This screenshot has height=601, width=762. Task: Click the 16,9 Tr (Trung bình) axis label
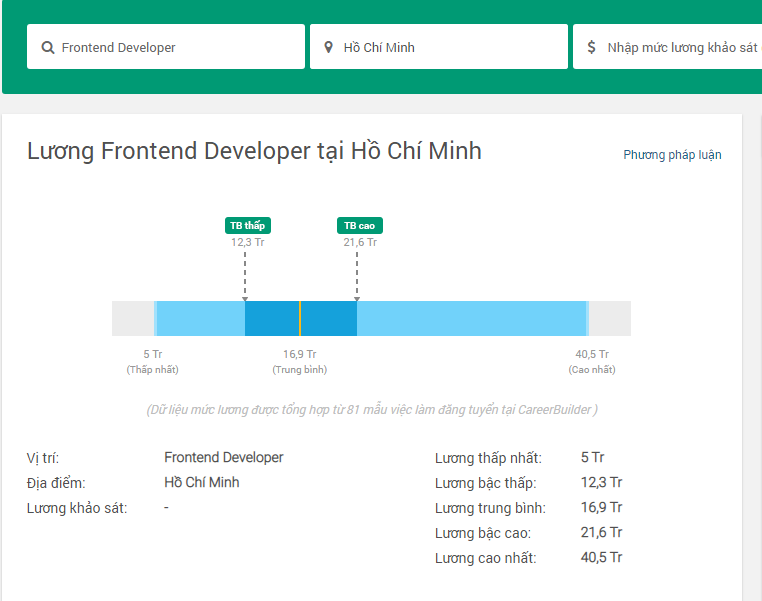click(300, 361)
